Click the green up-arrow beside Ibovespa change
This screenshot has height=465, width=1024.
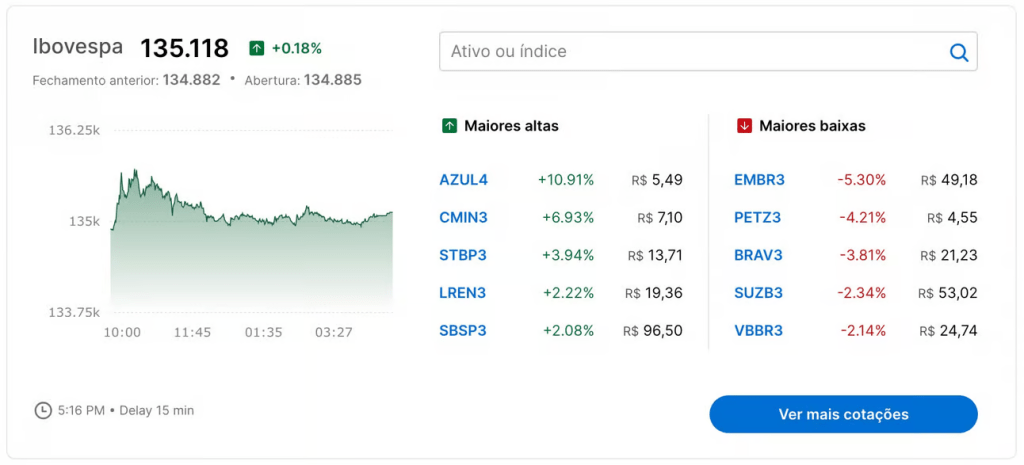point(257,48)
